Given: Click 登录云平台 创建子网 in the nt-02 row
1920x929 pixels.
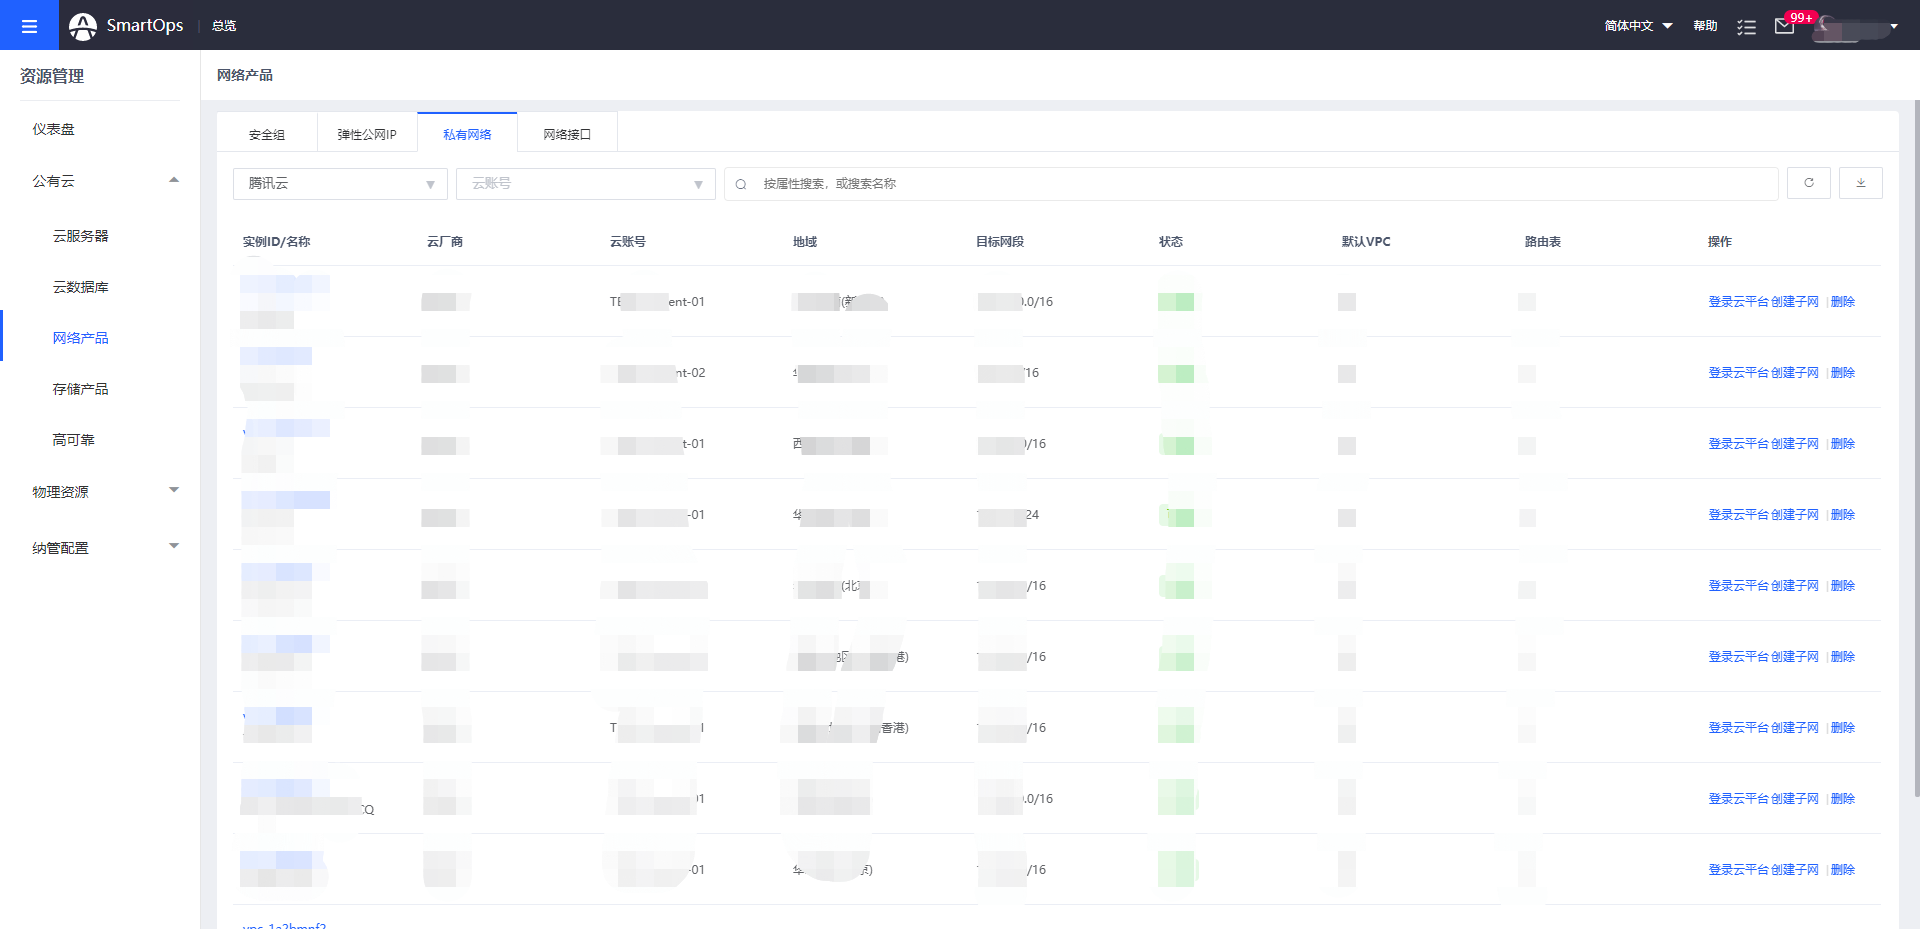Looking at the screenshot, I should point(1763,373).
